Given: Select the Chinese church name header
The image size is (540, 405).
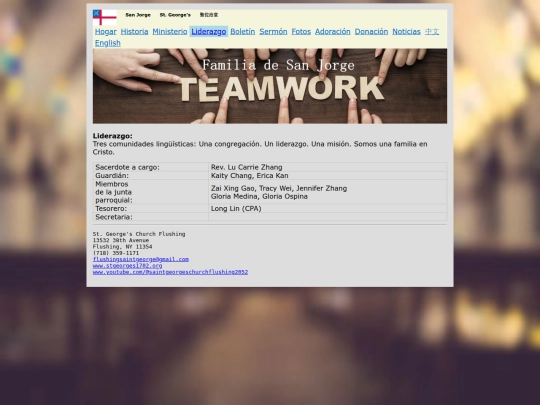Looking at the screenshot, I should 209,15.
